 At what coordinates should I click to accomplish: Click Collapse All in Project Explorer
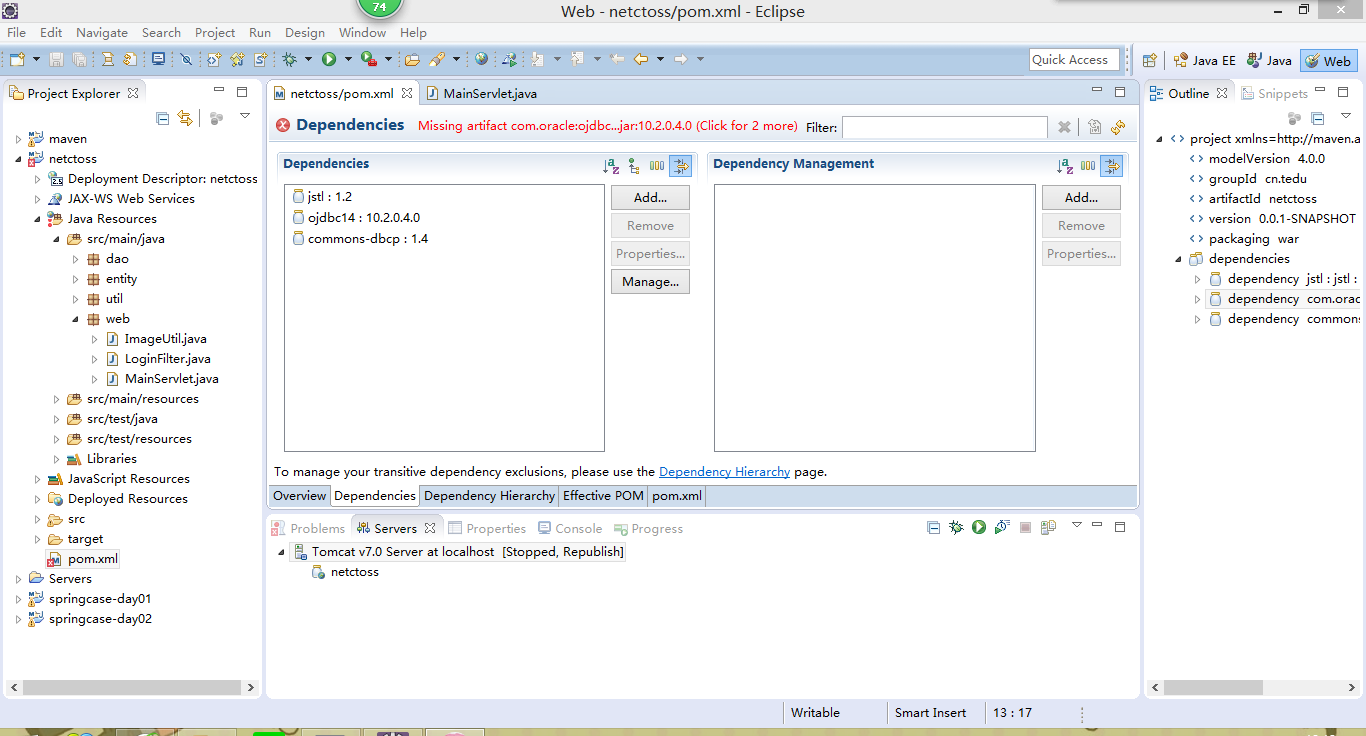(x=163, y=118)
